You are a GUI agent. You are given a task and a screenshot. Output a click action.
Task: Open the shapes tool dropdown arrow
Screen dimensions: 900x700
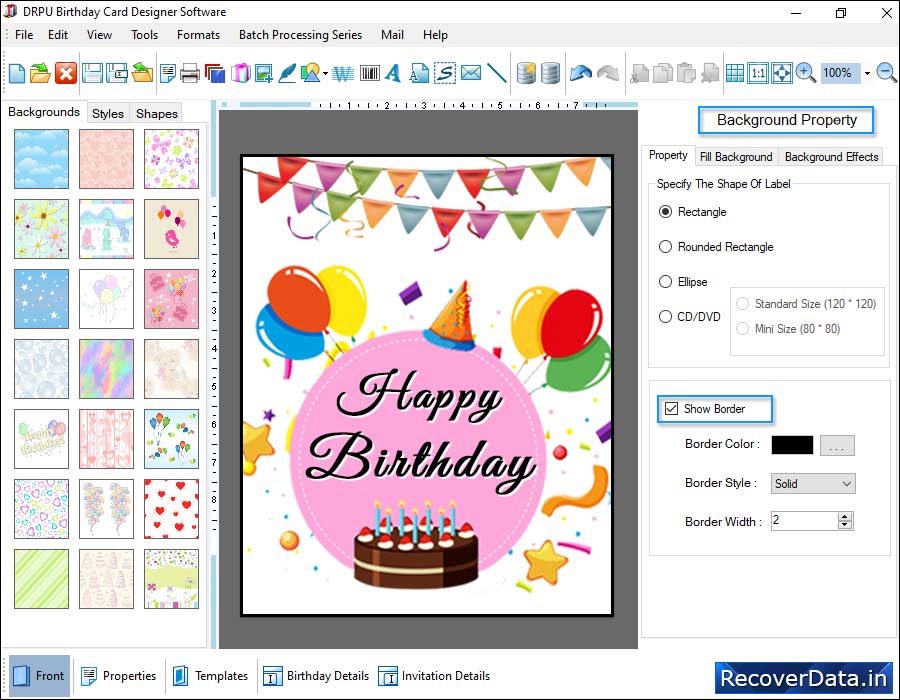click(326, 74)
